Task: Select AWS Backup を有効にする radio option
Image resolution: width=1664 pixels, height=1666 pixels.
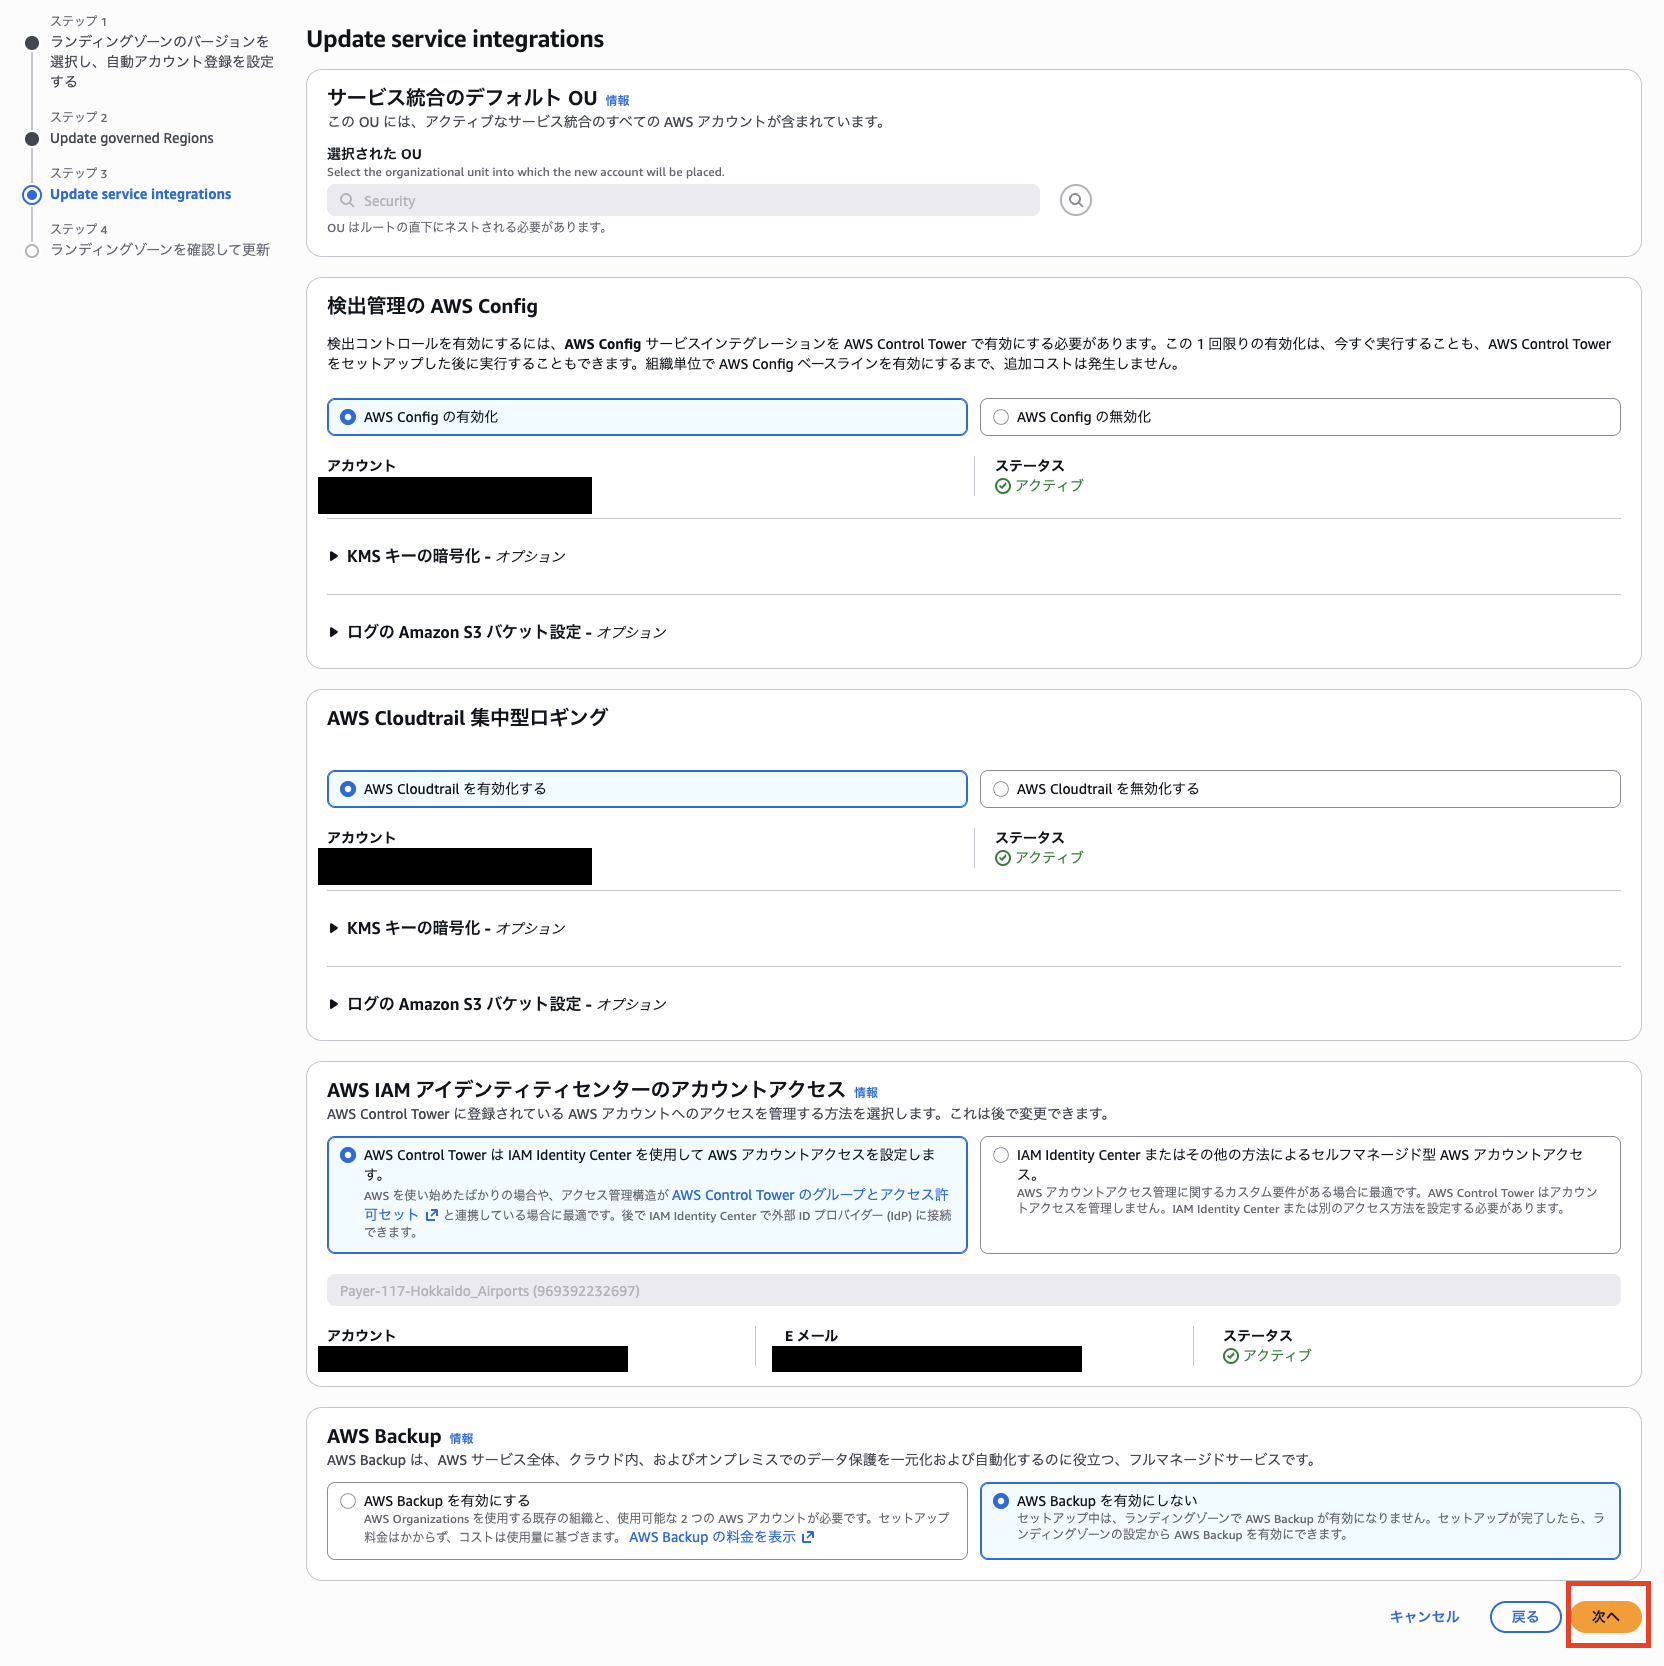Action: coord(647,1521)
